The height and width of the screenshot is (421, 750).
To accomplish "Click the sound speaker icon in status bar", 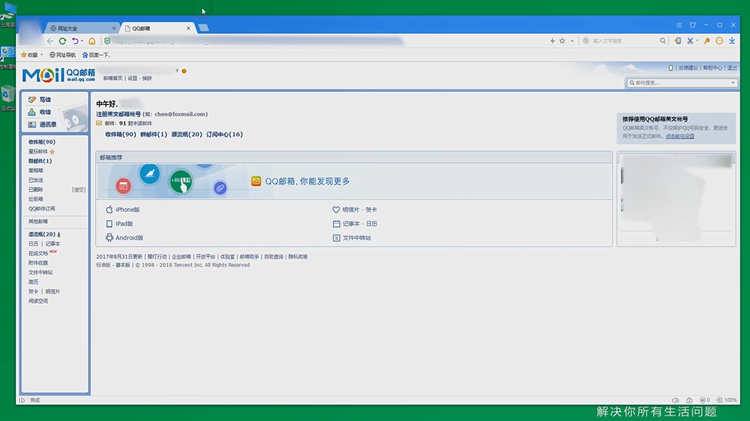I will coord(675,400).
